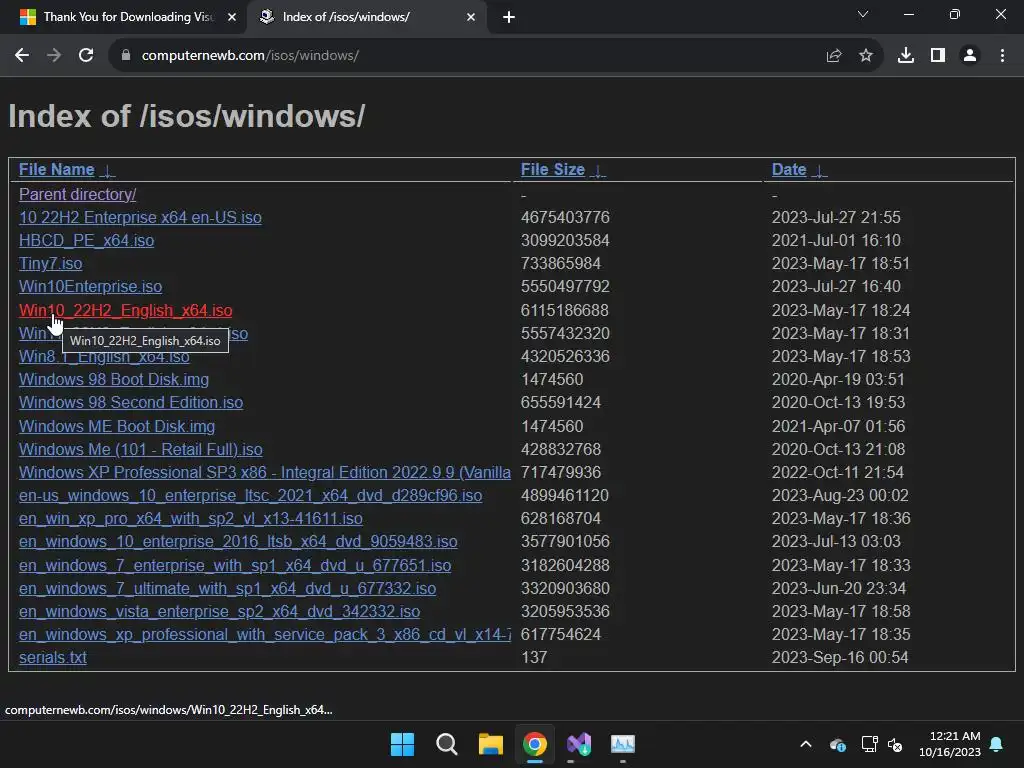This screenshot has width=1024, height=768.
Task: Click the OneDrive cloud tray icon
Action: coord(838,744)
